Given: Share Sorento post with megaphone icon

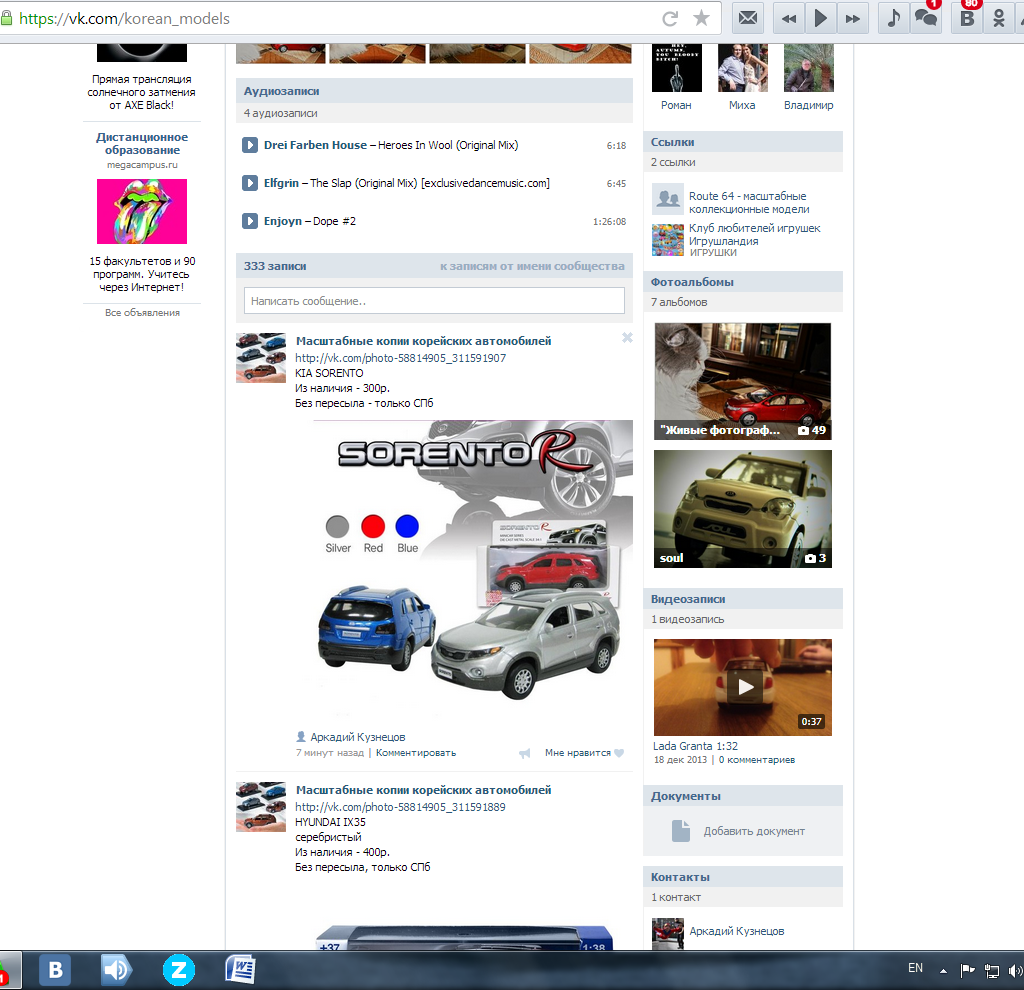Looking at the screenshot, I should pyautogui.click(x=524, y=753).
